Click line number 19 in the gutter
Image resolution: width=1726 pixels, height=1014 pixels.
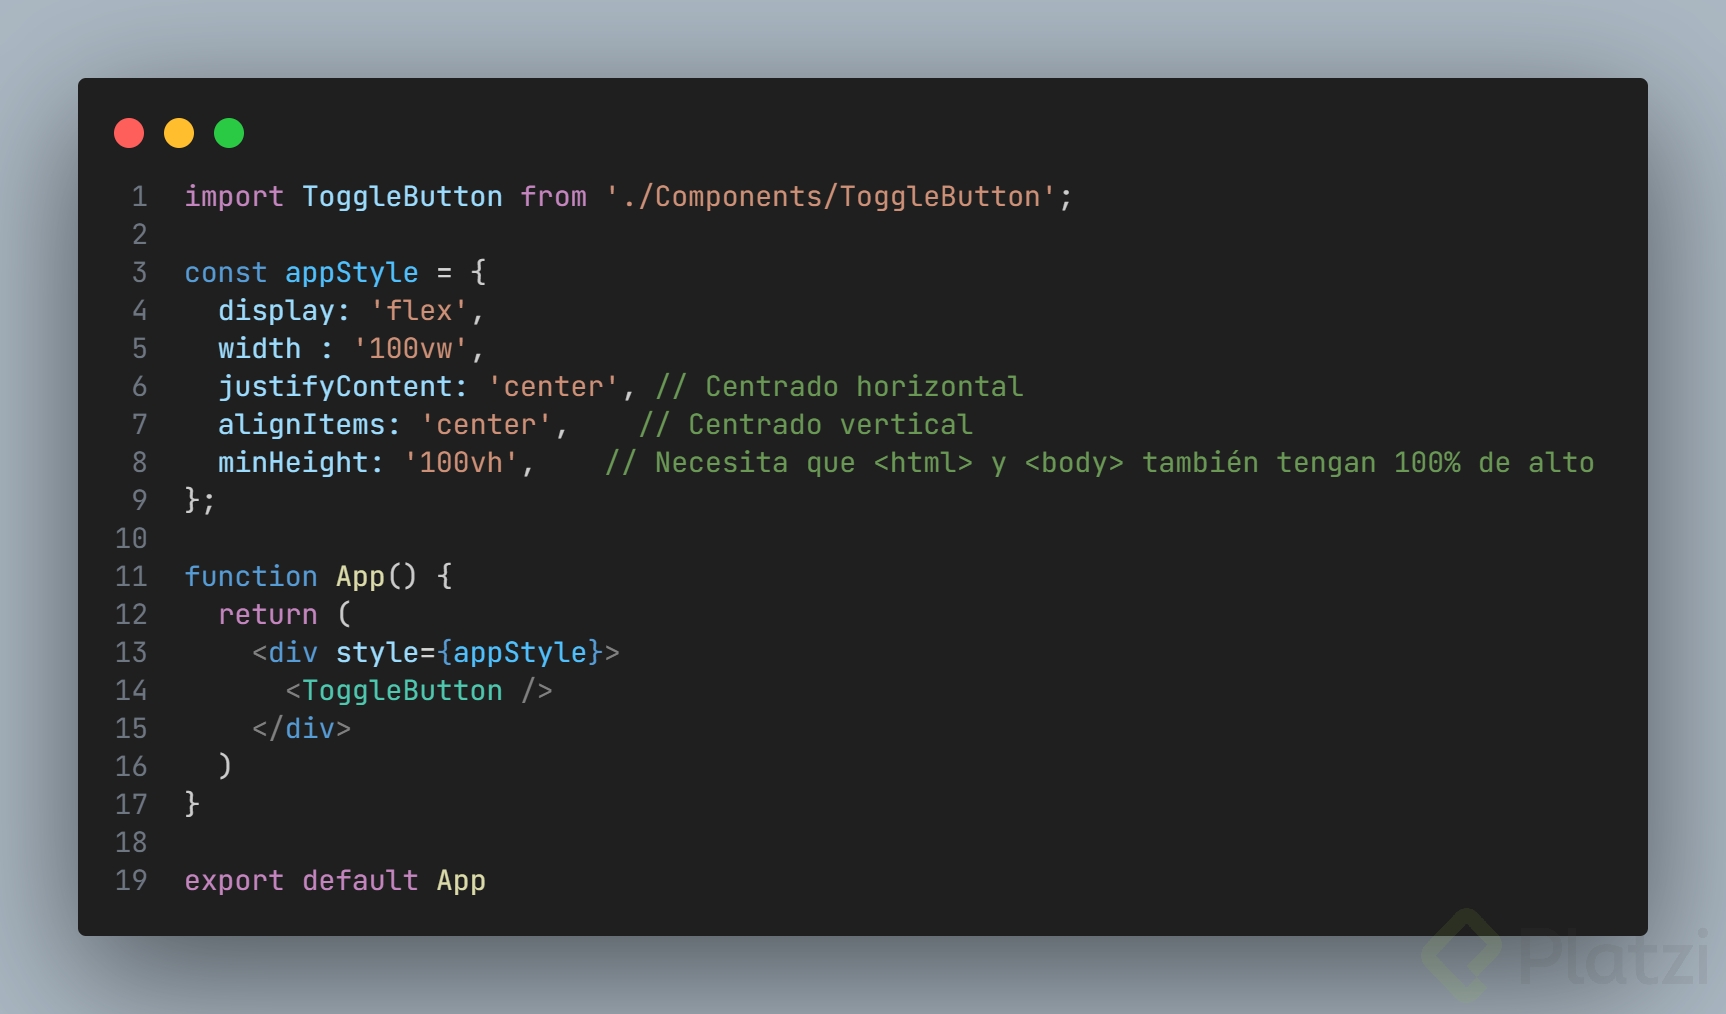131,881
